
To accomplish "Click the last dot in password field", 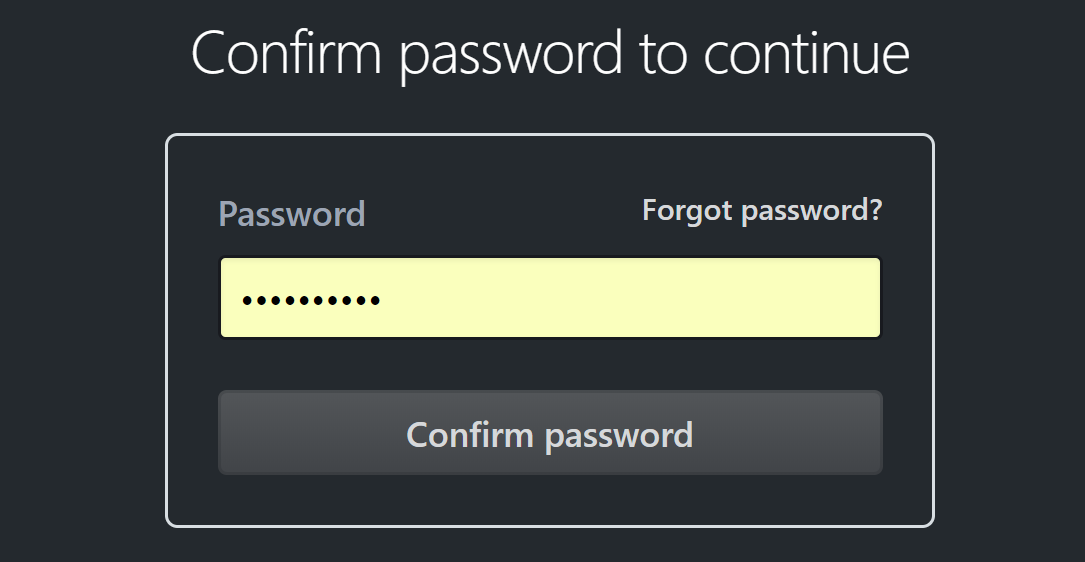I will tap(374, 299).
